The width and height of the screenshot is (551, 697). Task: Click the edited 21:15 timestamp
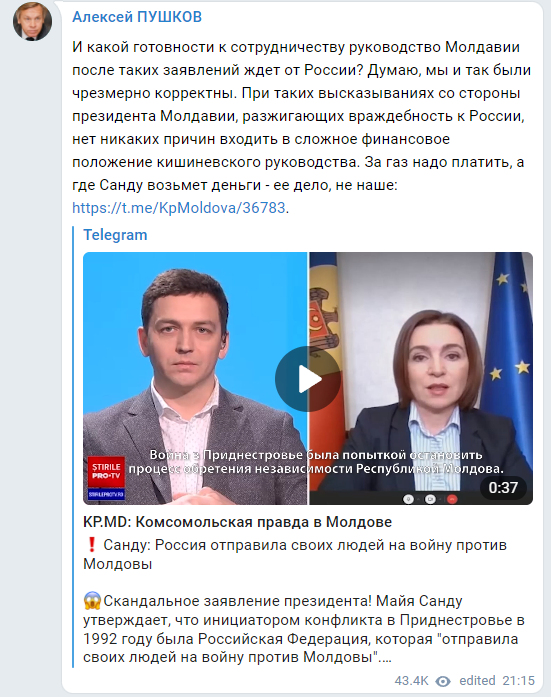(x=497, y=681)
